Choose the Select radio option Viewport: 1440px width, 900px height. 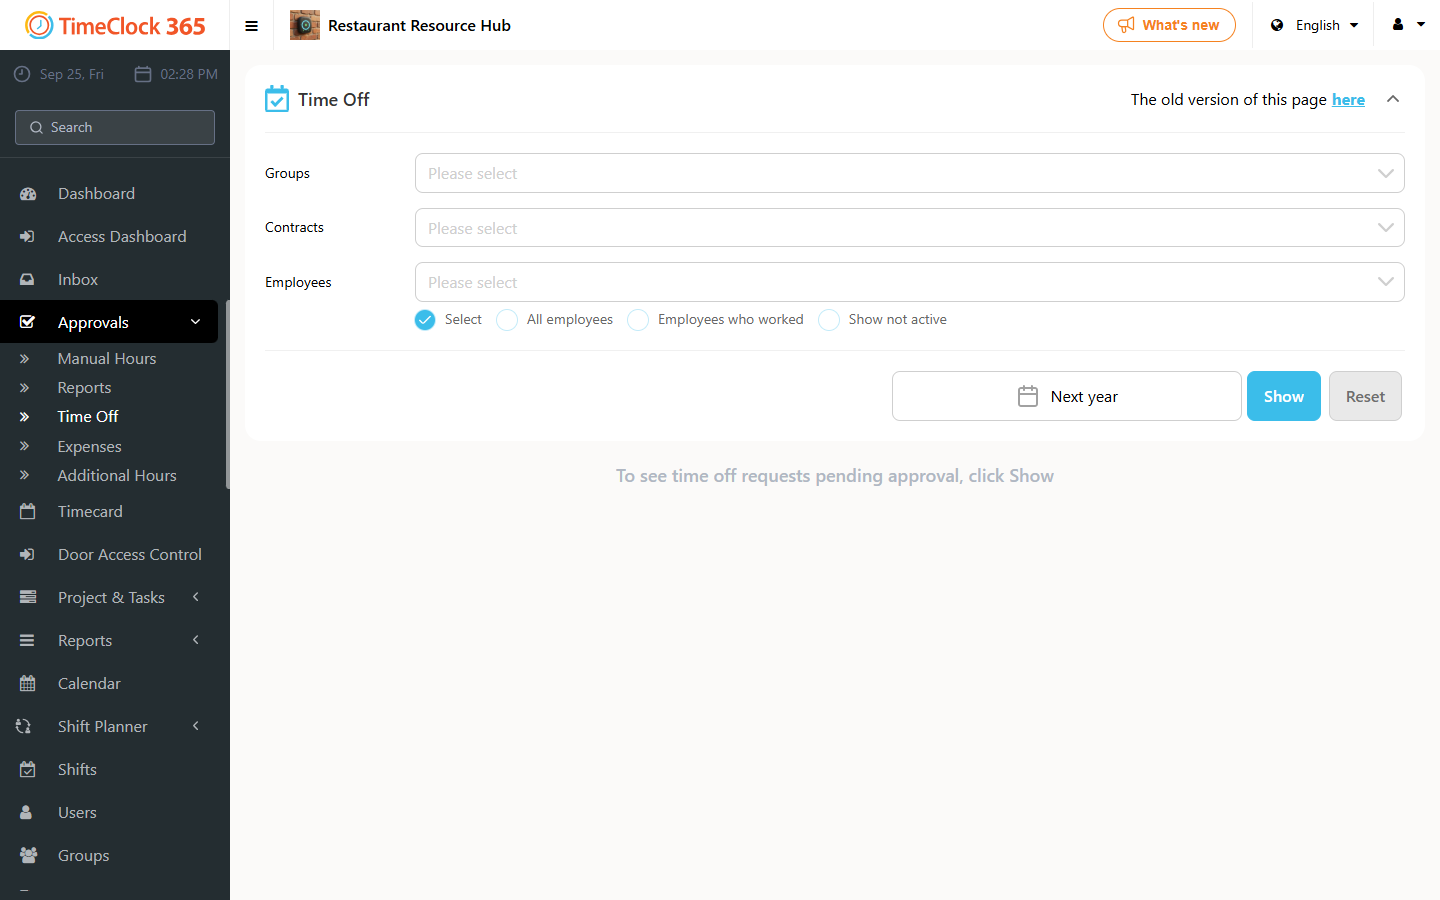point(425,320)
